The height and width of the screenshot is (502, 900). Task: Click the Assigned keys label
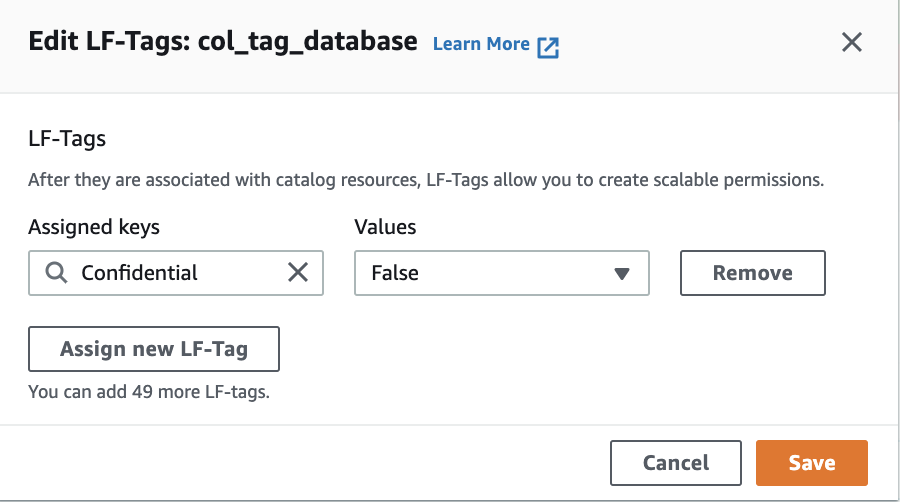tap(94, 227)
